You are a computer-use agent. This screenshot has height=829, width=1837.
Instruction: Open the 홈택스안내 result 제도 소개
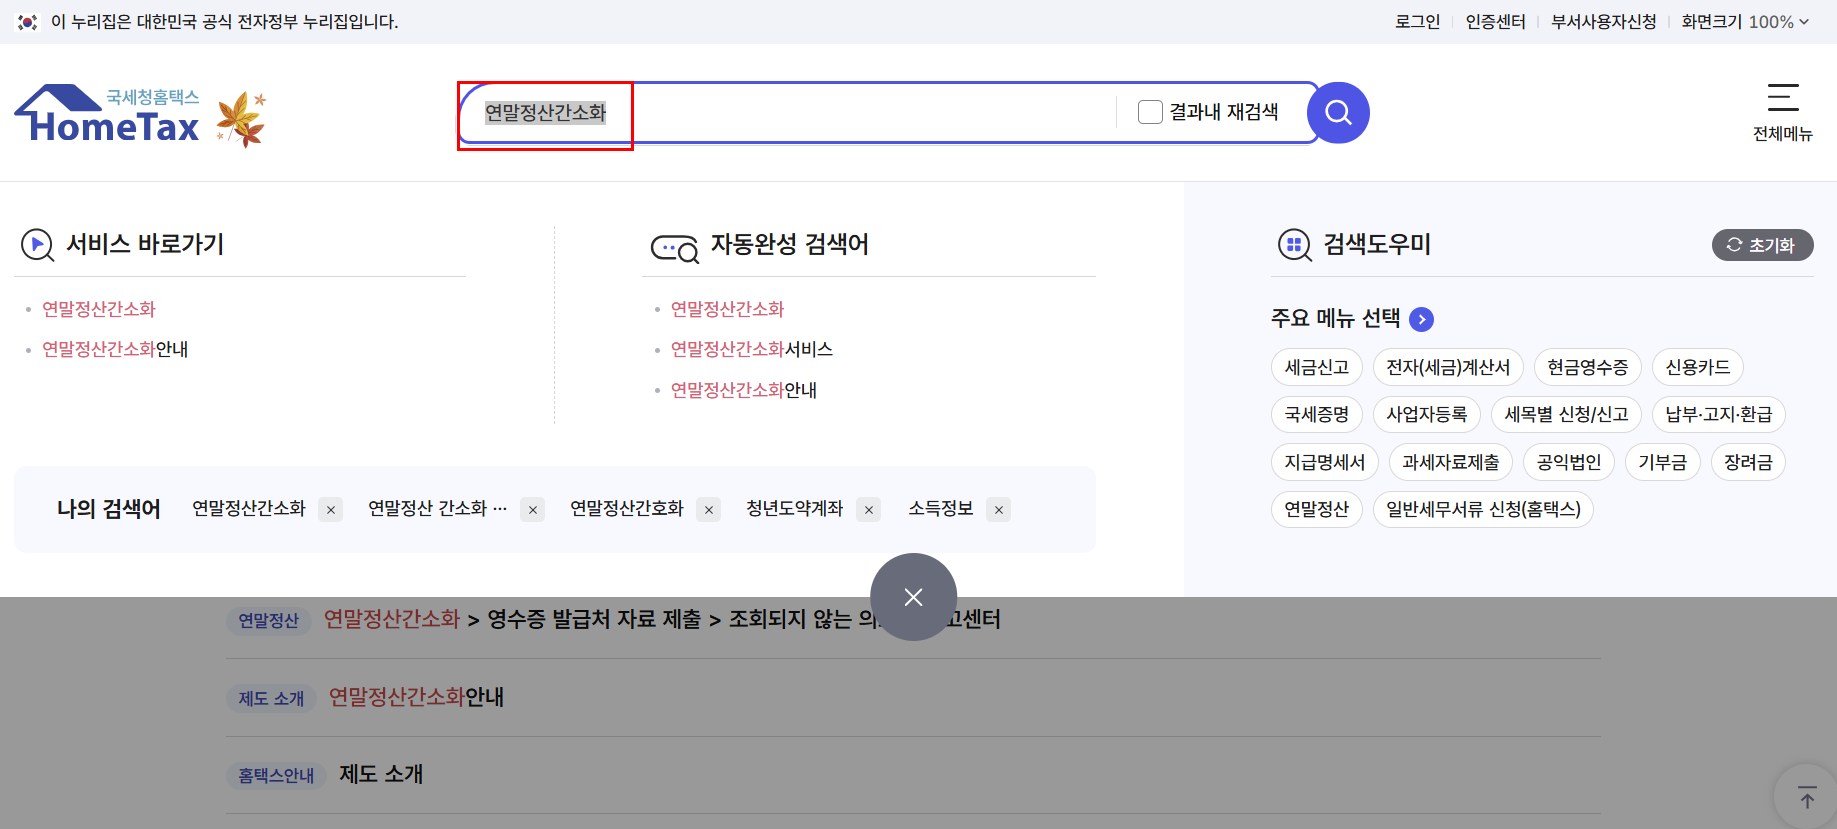pos(381,774)
